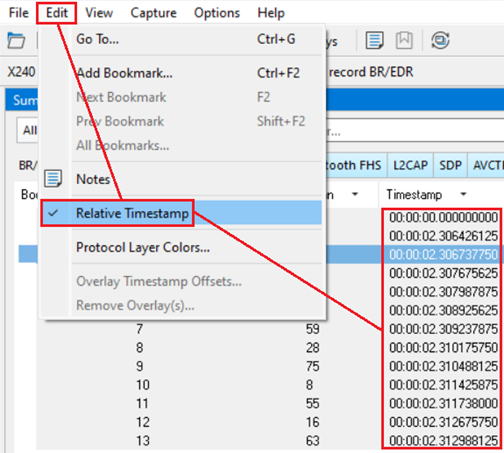Viewport: 504px width, 453px height.
Task: Click value 55 in frame 11 row
Action: coord(313,404)
